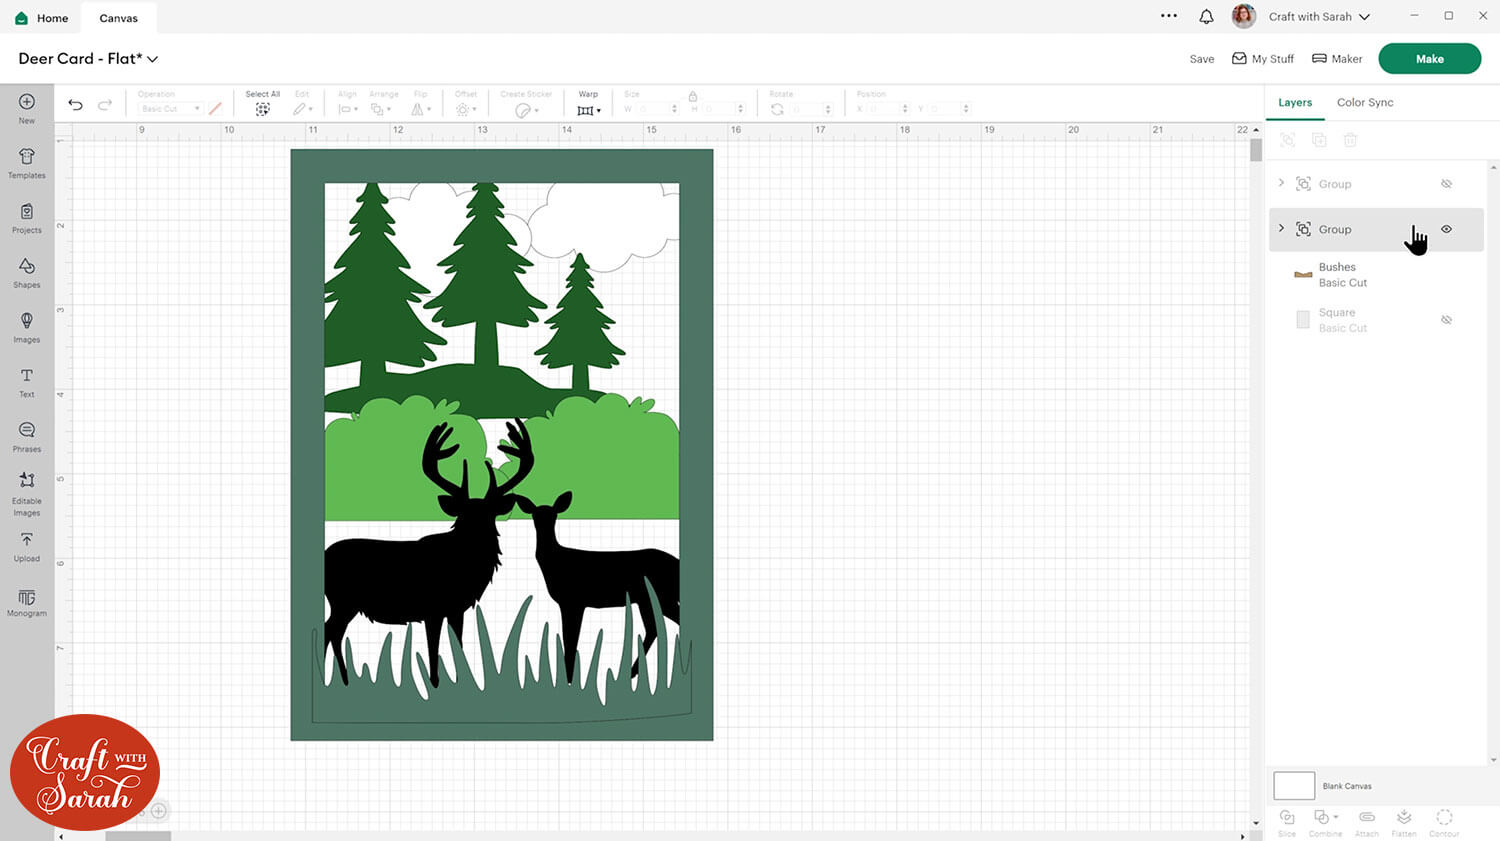Screen dimensions: 1500x841
Task: Open the notifications bell
Action: click(1206, 17)
